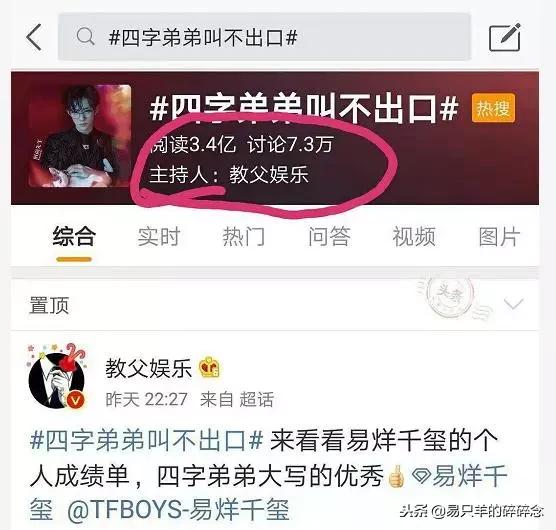Tap the topic cover thumbnail image
This screenshot has width=556, height=530.
(79, 136)
